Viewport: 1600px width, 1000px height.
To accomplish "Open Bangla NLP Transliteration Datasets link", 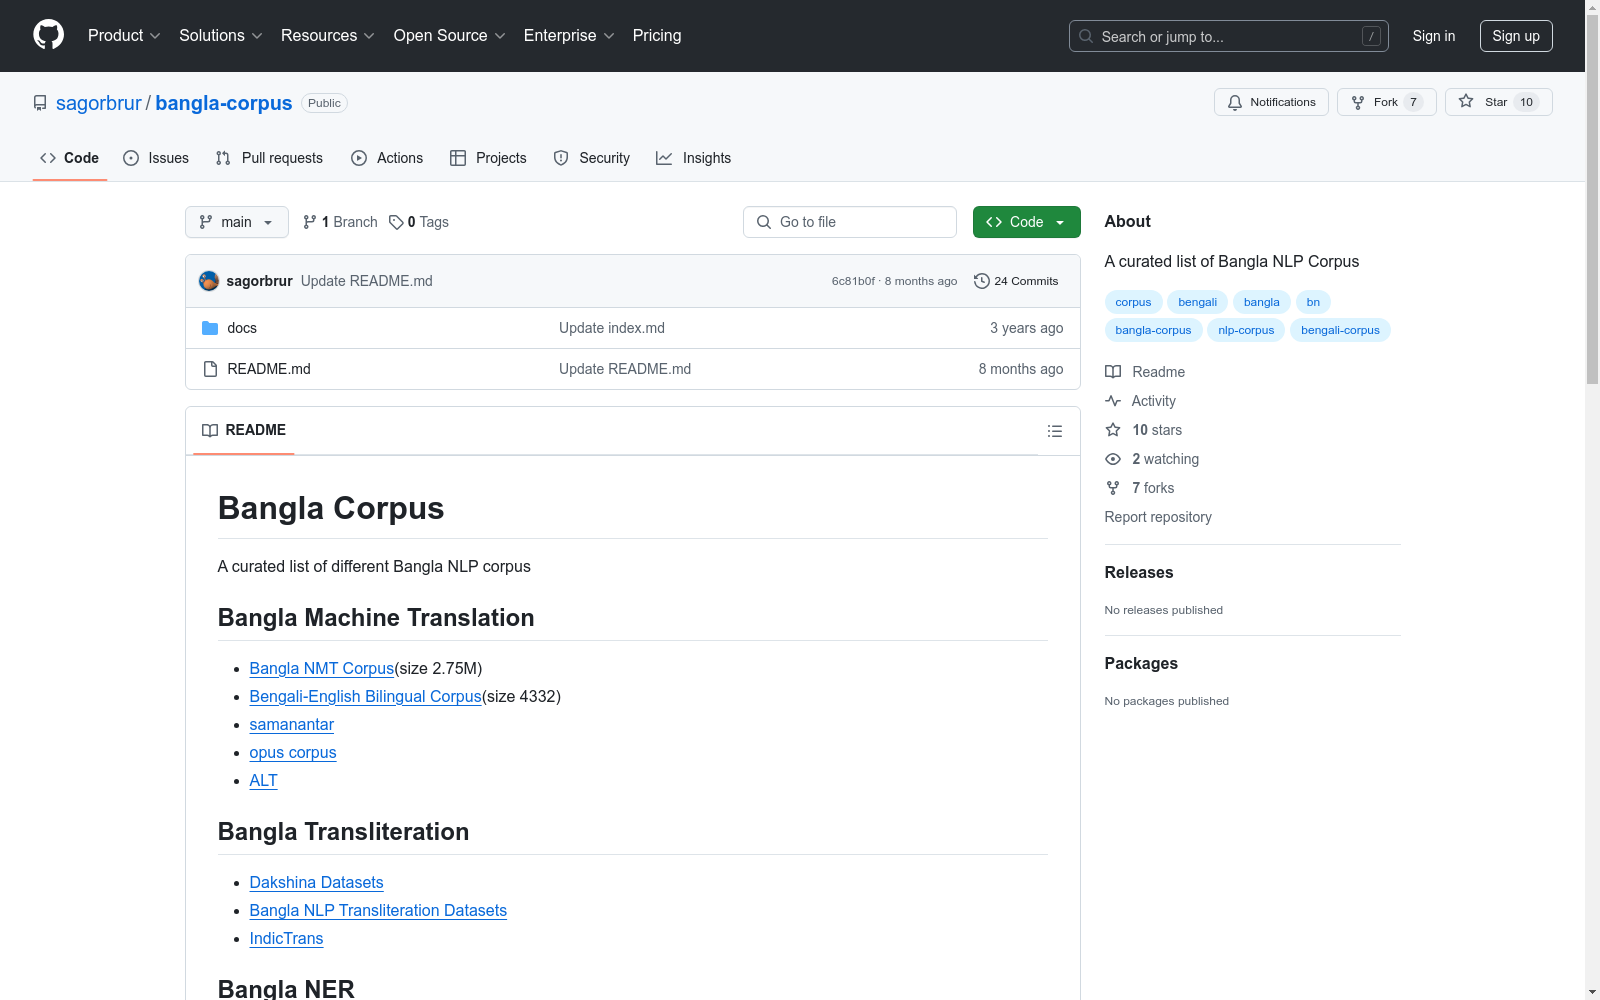I will (x=378, y=910).
